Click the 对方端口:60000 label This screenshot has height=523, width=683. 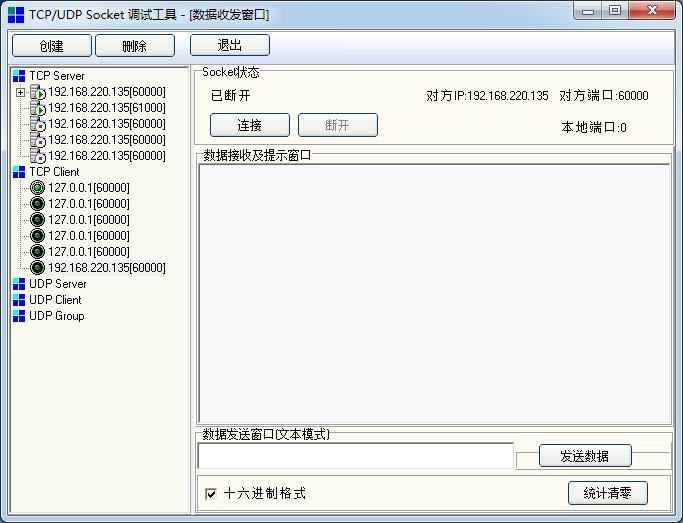[x=604, y=96]
